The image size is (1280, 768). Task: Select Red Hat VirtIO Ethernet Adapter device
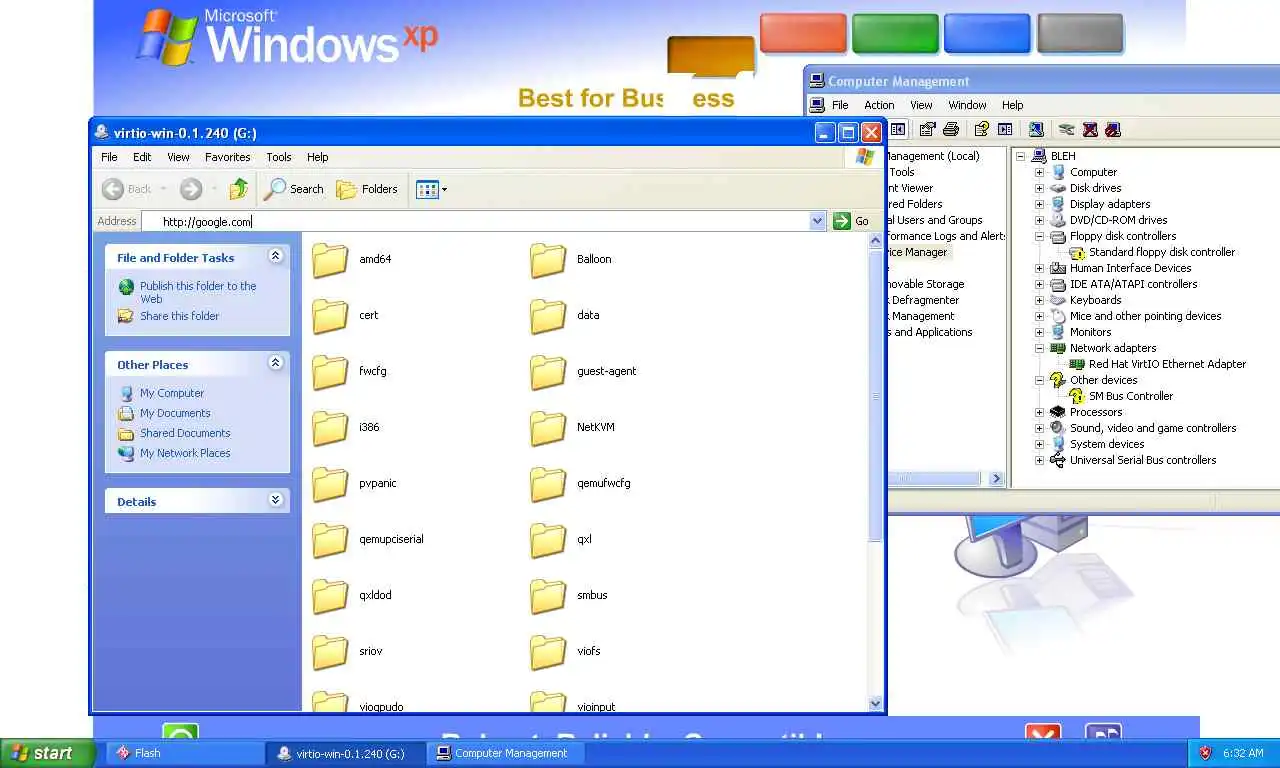coord(1167,364)
